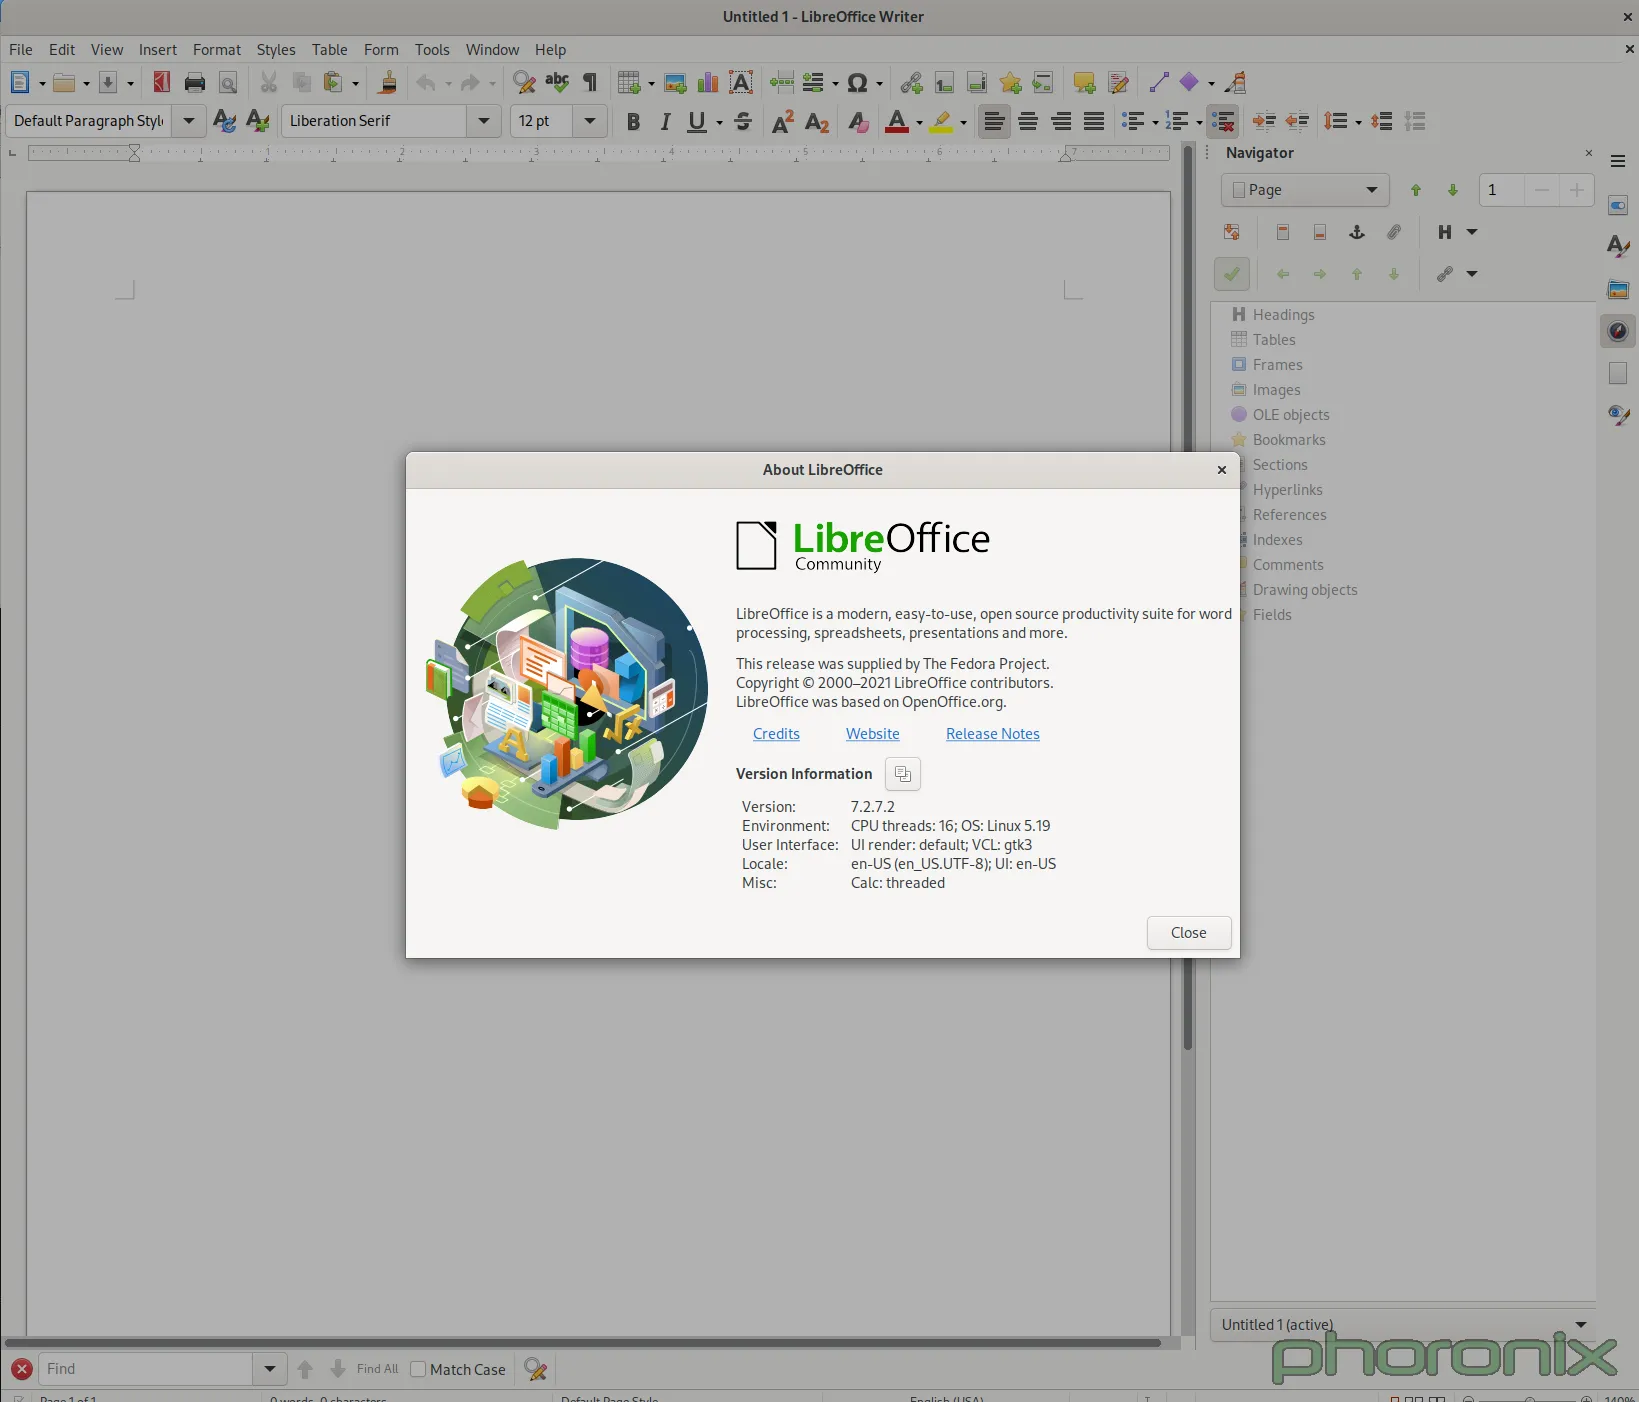1639x1402 pixels.
Task: Click the Insert Page Break icon
Action: tap(782, 83)
